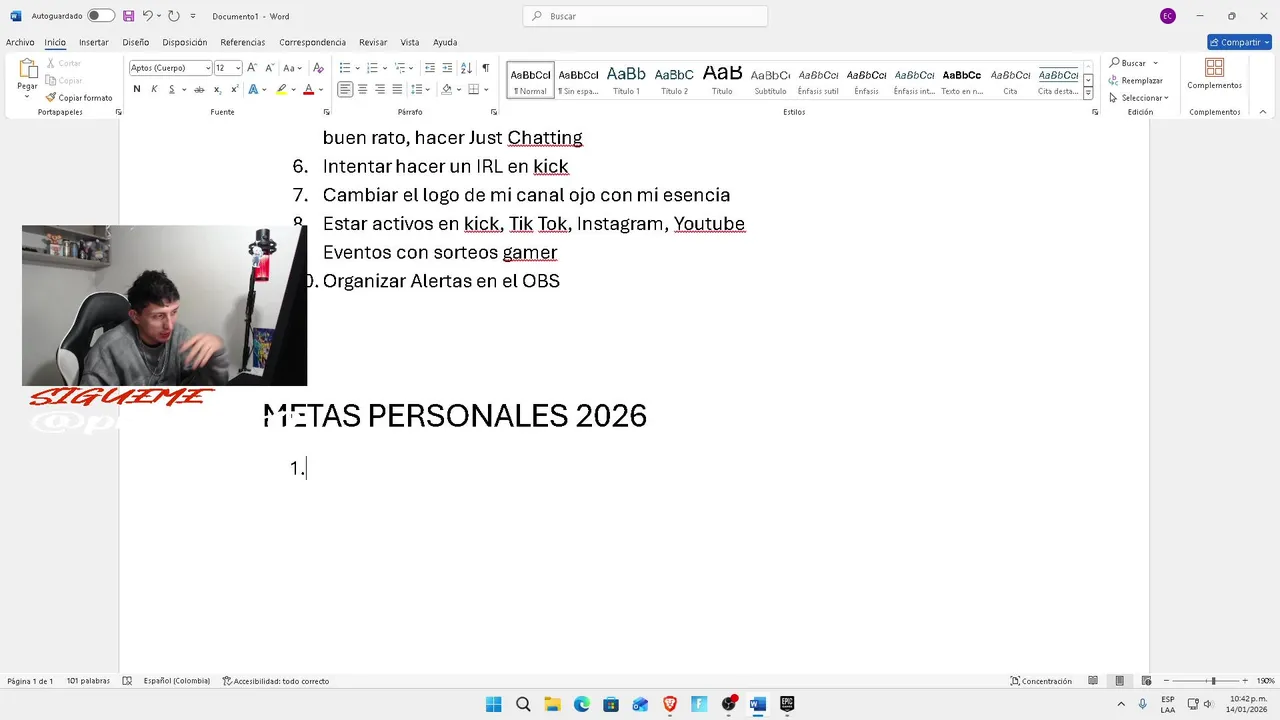Click the Save icon in title bar
The height and width of the screenshot is (720, 1280).
click(128, 16)
